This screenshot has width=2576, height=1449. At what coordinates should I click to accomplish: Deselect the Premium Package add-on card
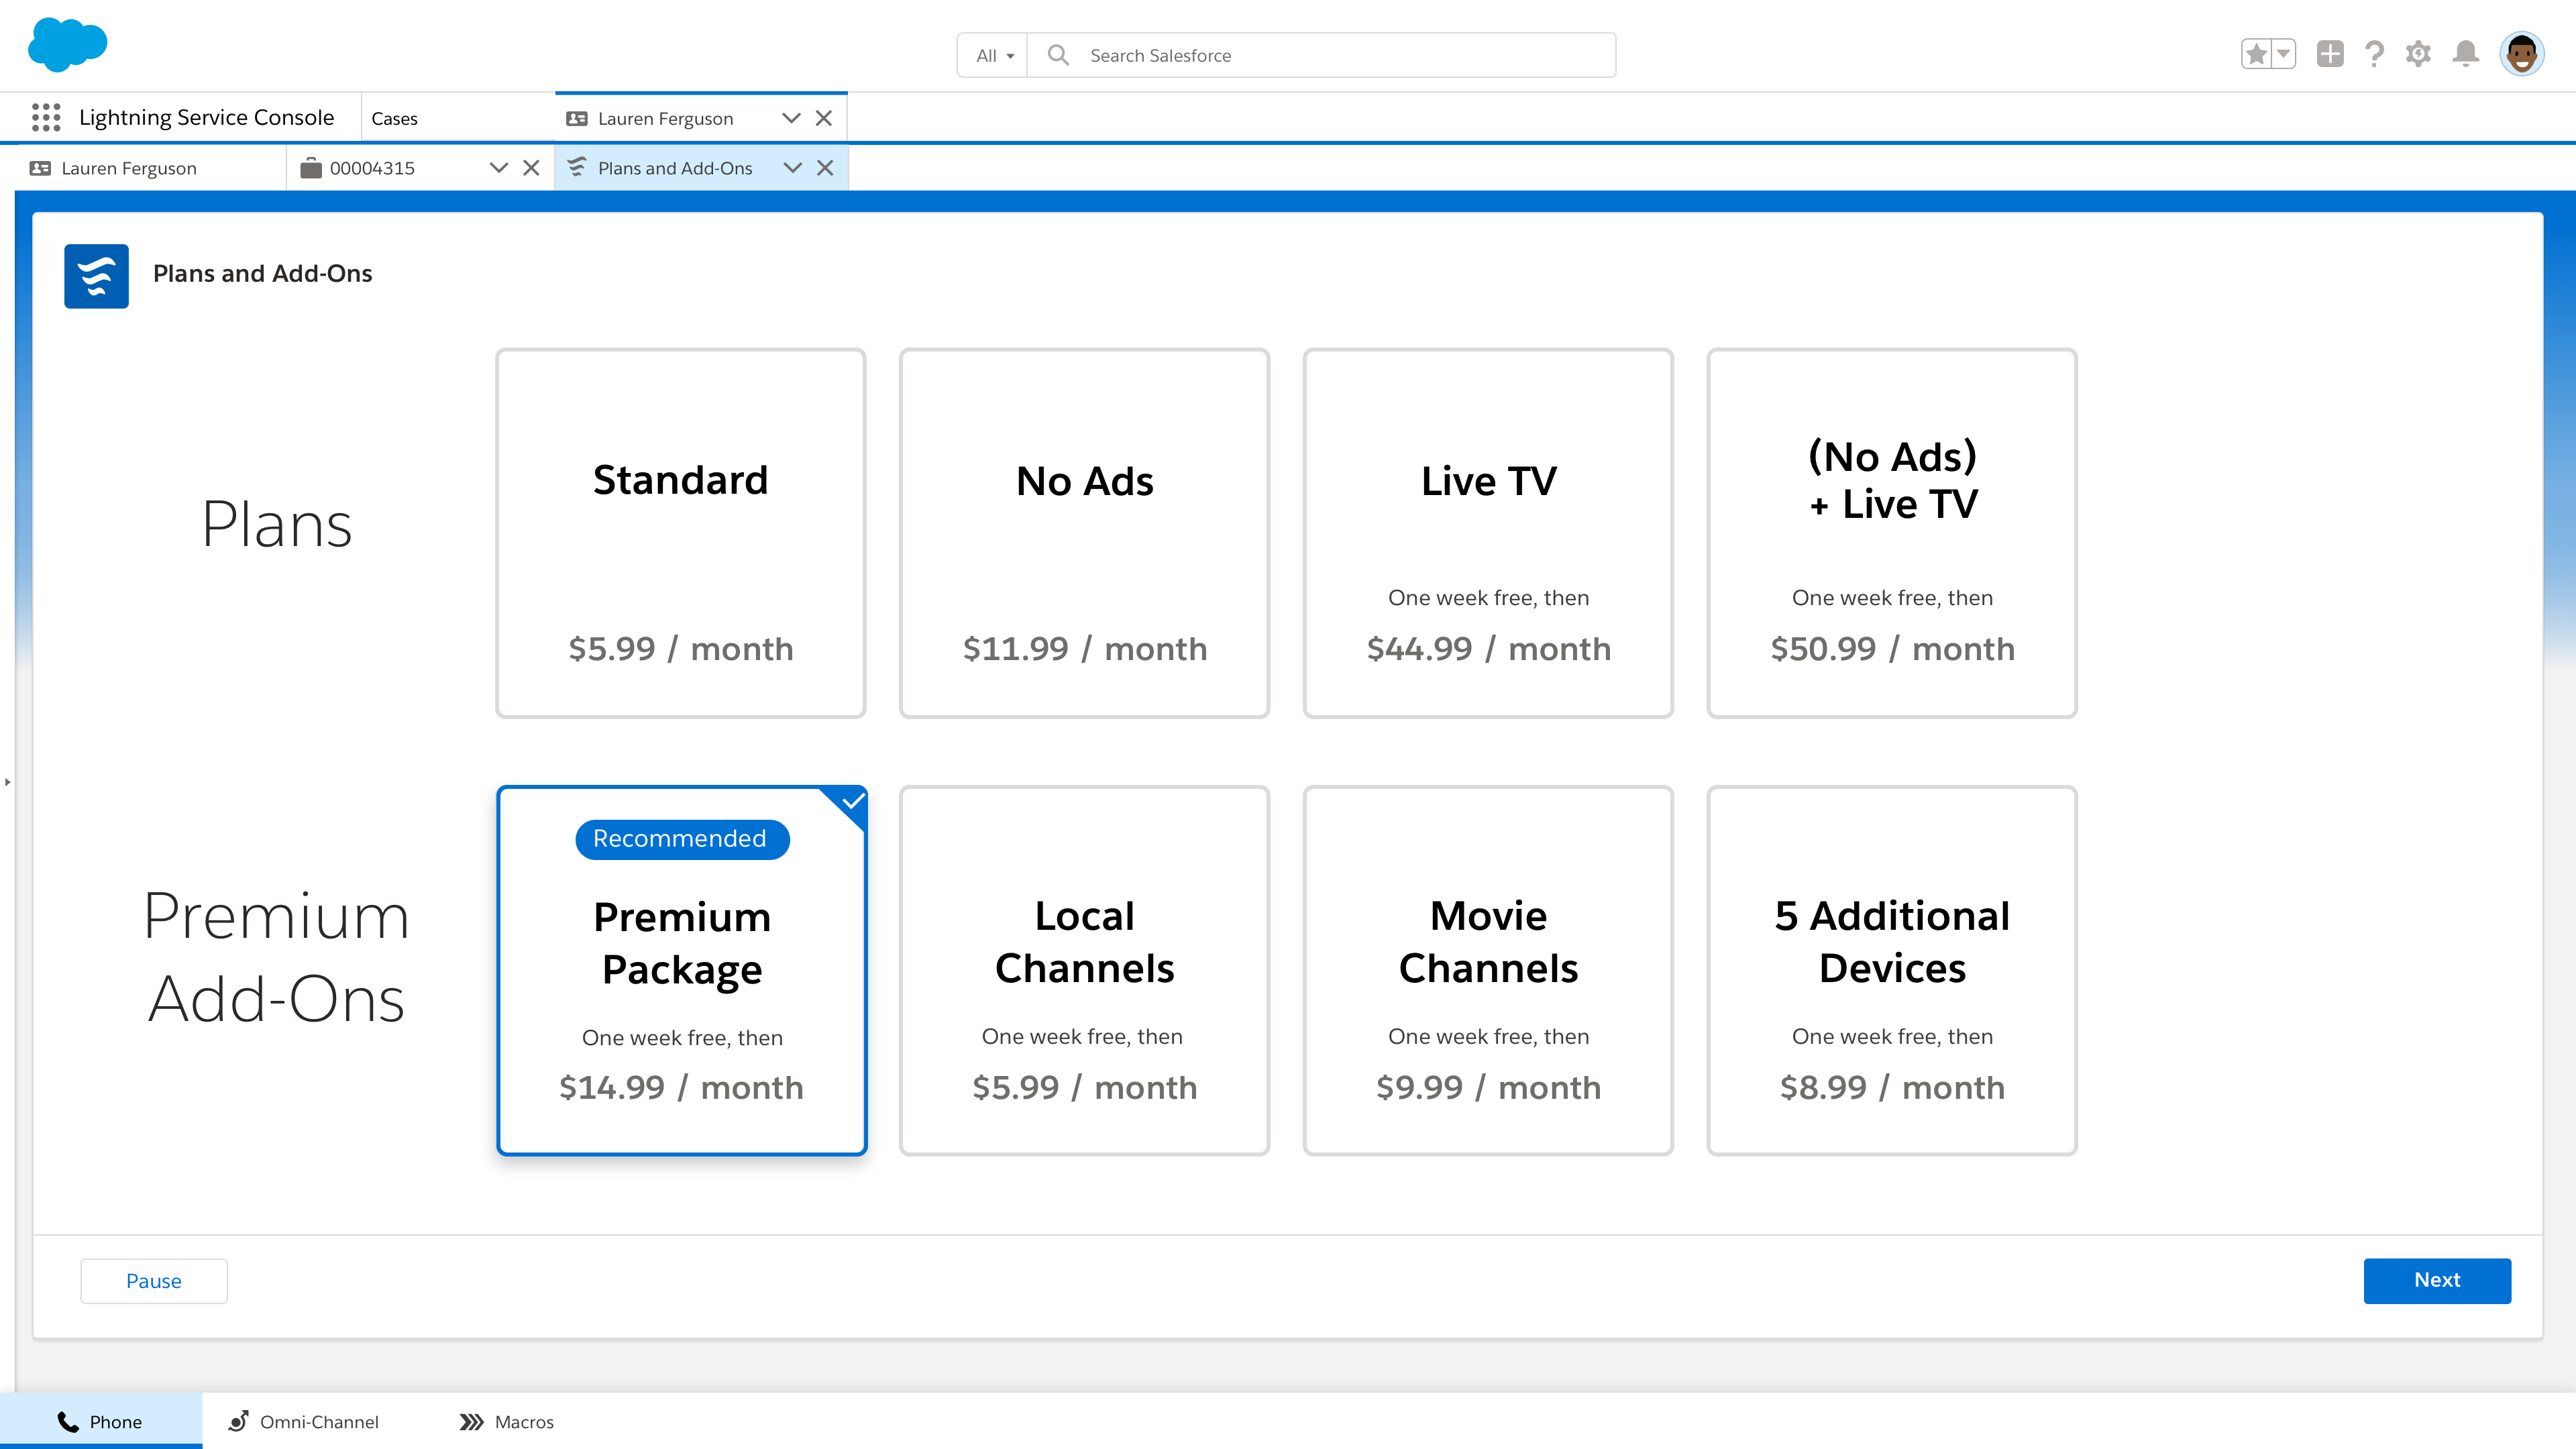[681, 970]
